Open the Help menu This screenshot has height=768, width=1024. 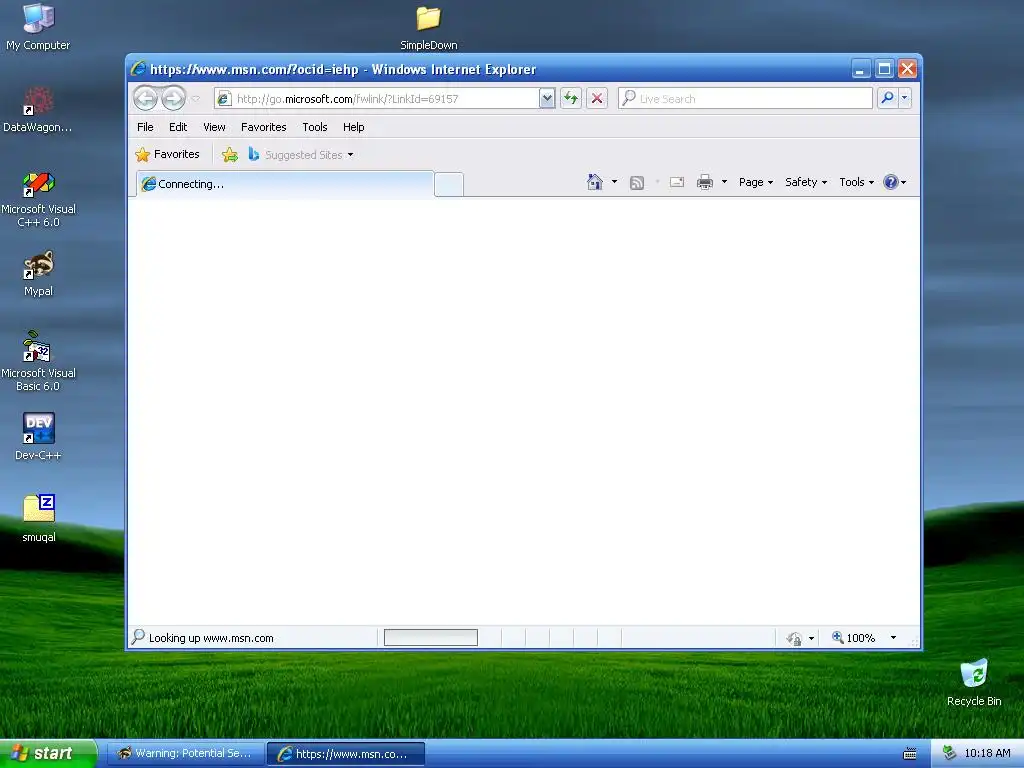[x=353, y=127]
